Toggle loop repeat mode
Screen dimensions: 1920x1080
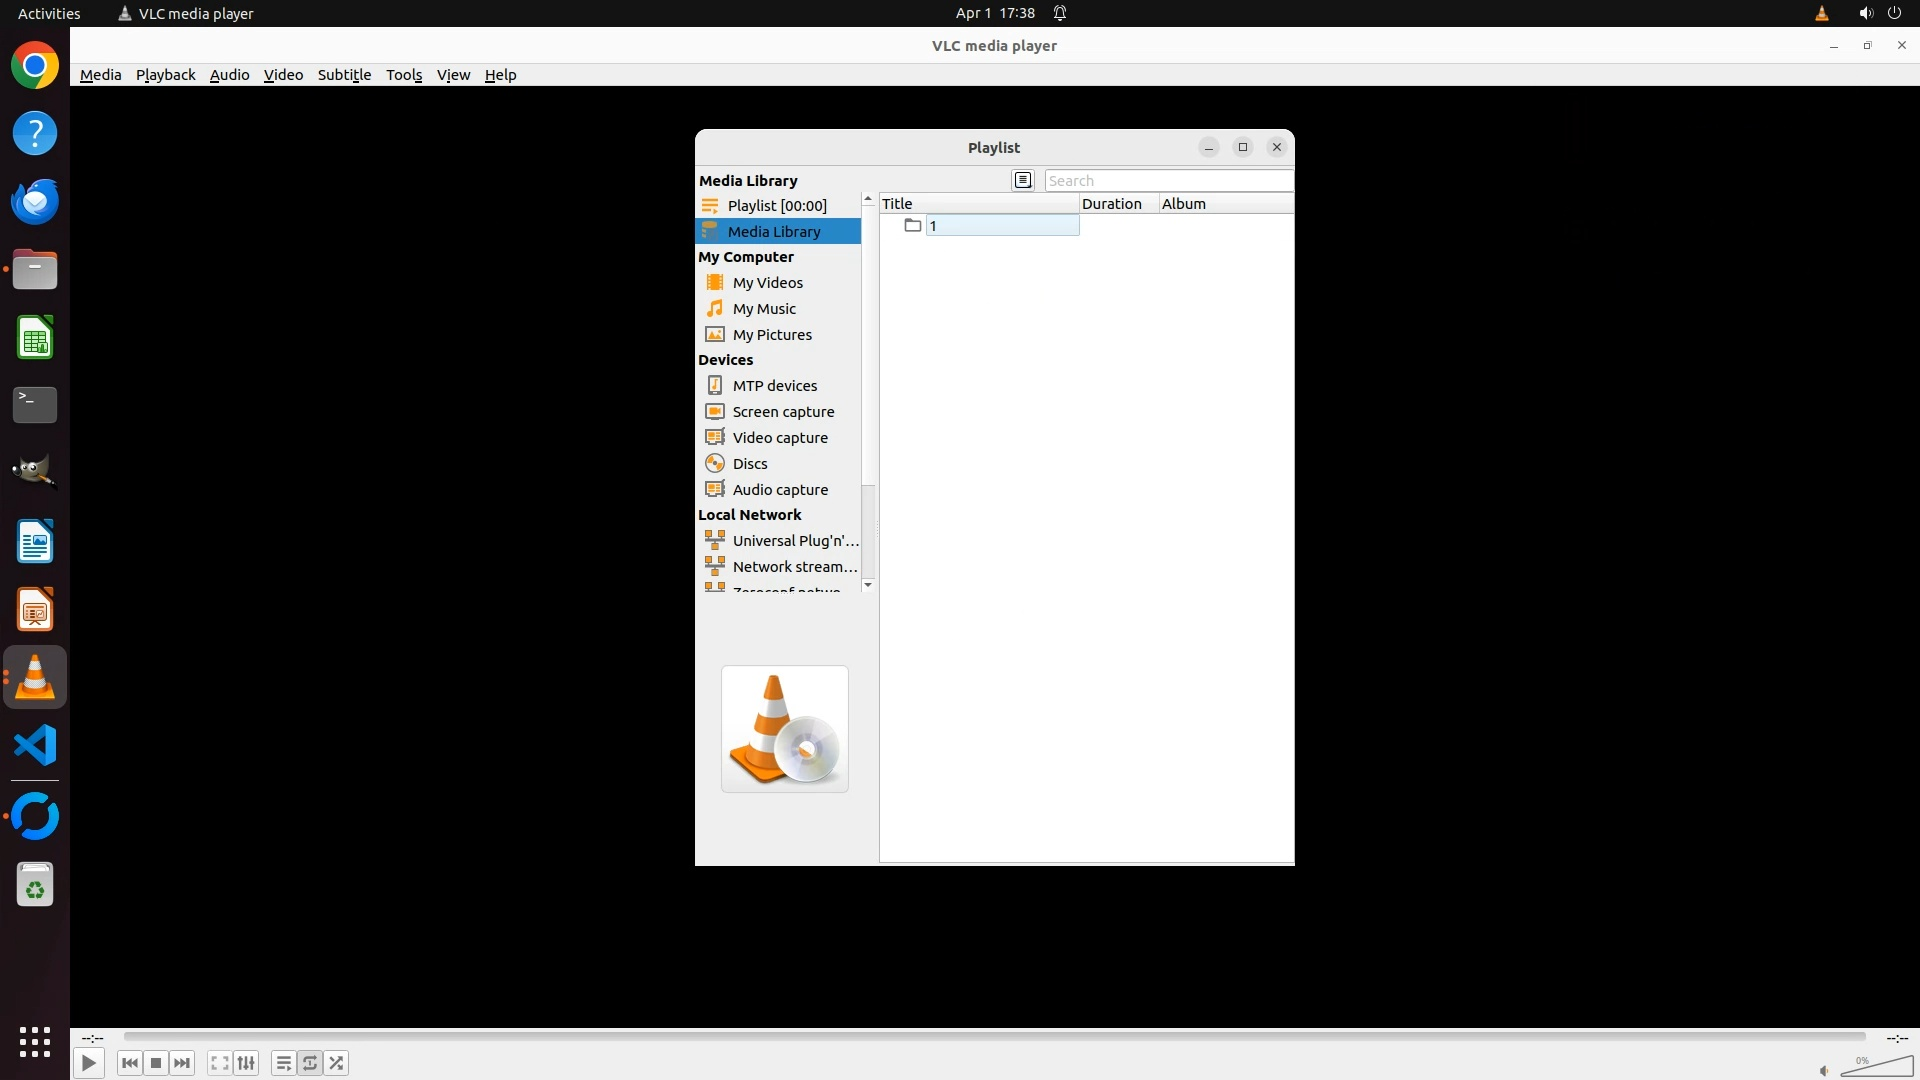coord(310,1063)
